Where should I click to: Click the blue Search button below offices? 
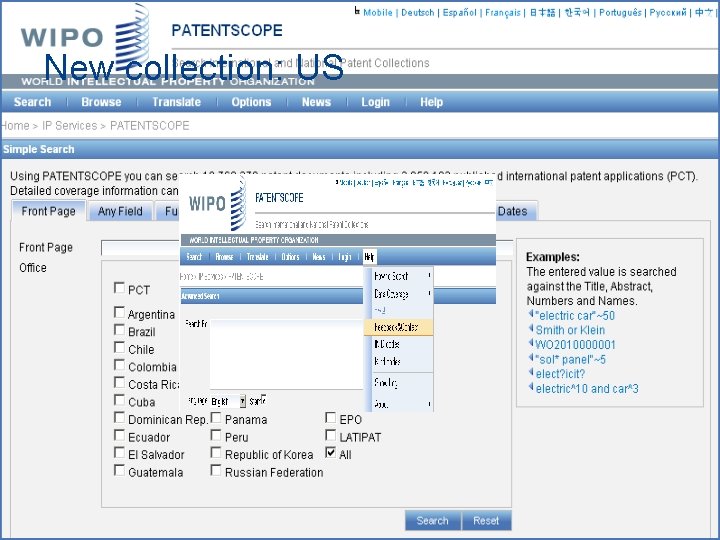[x=433, y=521]
